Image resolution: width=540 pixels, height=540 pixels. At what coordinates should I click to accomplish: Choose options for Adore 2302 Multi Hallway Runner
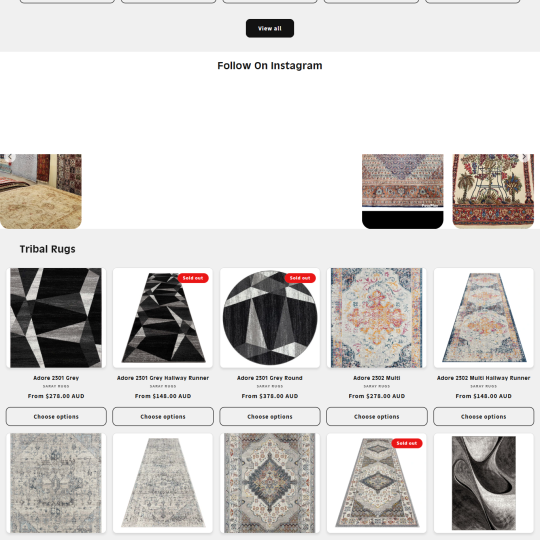484,416
